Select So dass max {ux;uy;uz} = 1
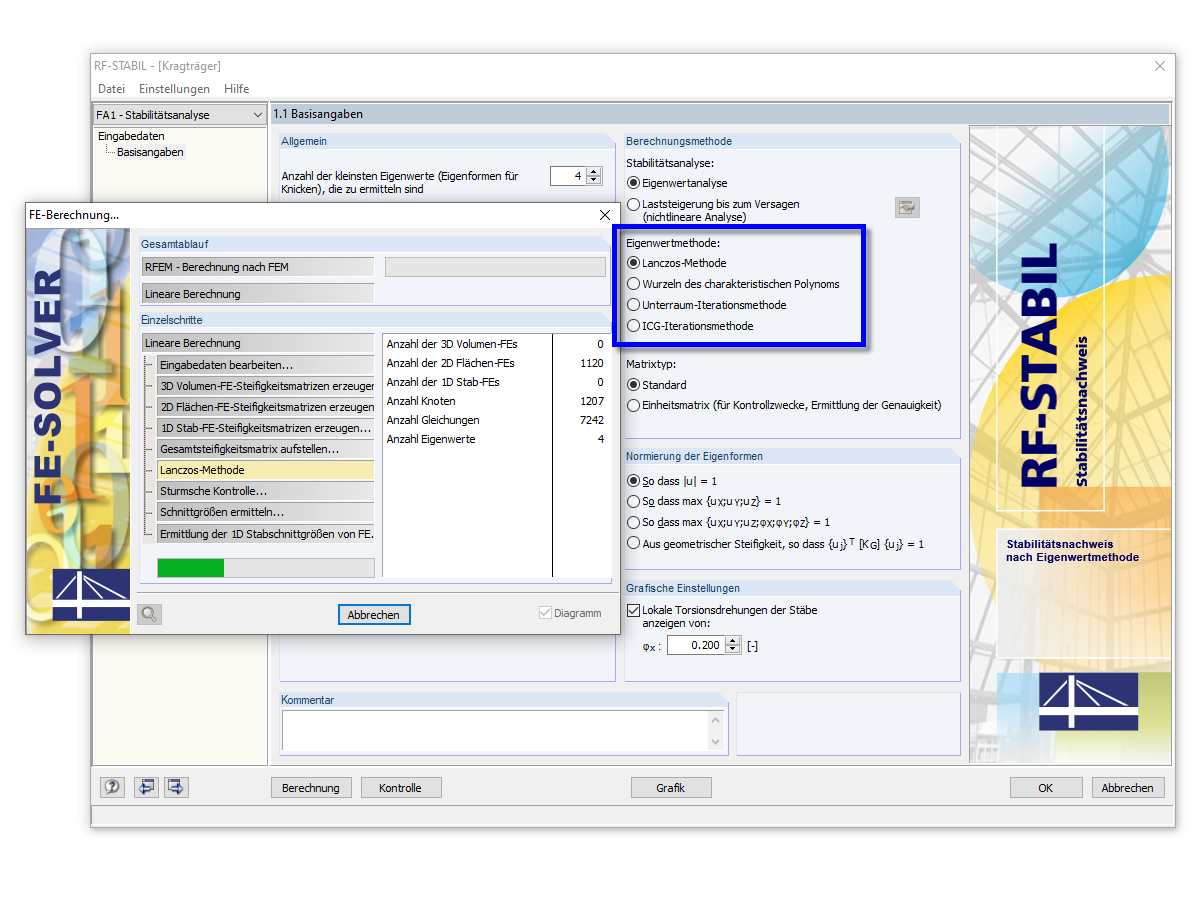 pos(633,501)
